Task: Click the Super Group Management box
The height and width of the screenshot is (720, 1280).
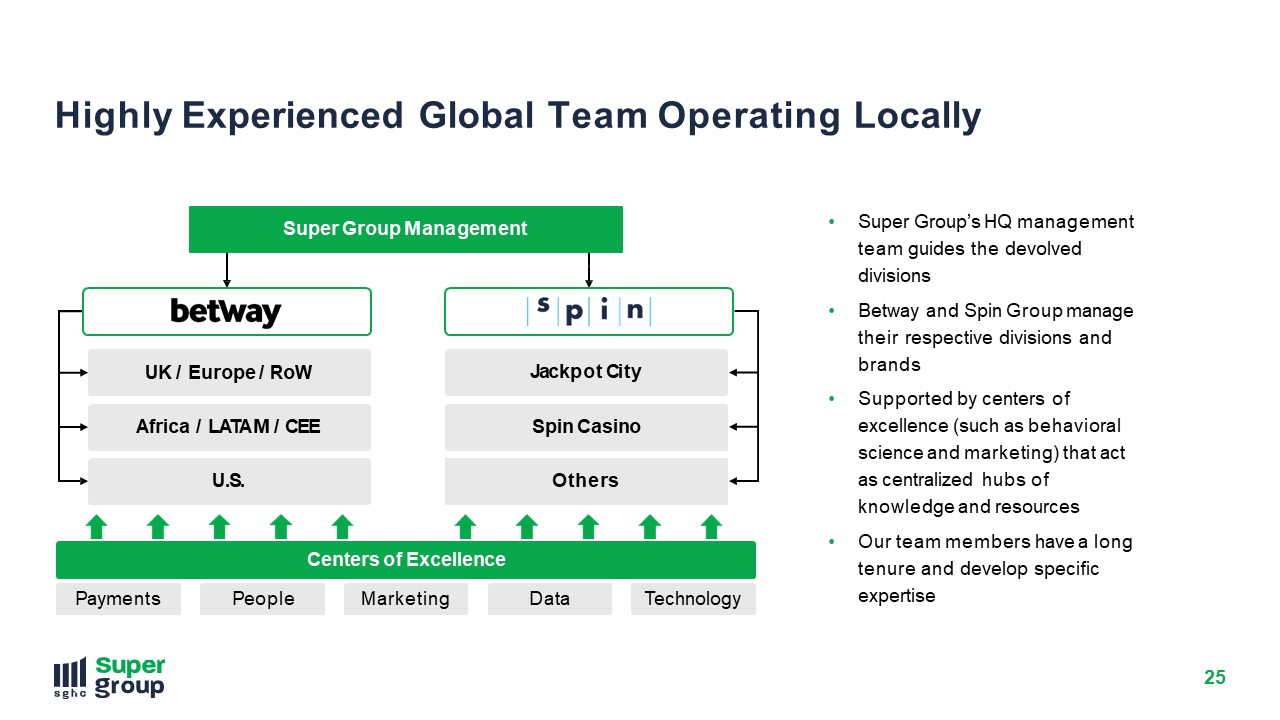Action: (x=405, y=229)
